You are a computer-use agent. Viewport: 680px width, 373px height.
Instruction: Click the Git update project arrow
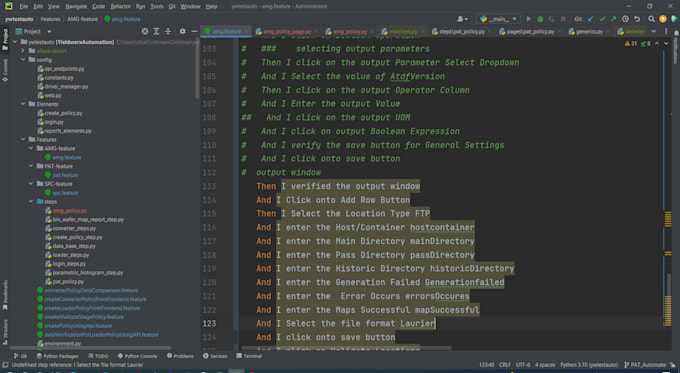click(591, 19)
